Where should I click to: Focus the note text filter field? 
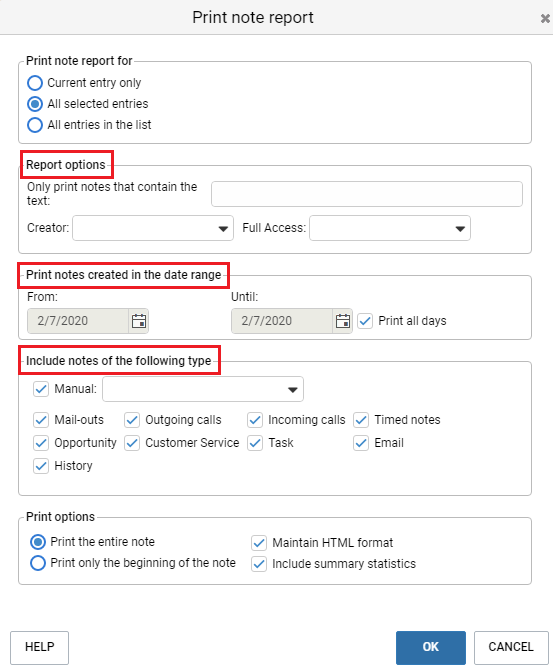pyautogui.click(x=367, y=194)
